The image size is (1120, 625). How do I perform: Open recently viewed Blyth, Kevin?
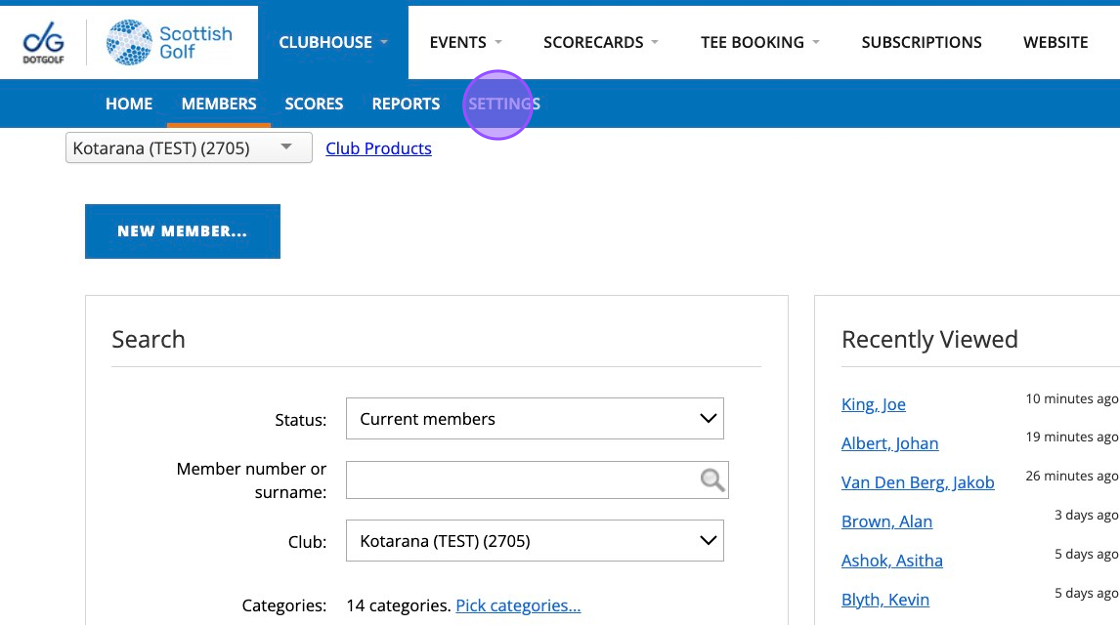pos(886,599)
